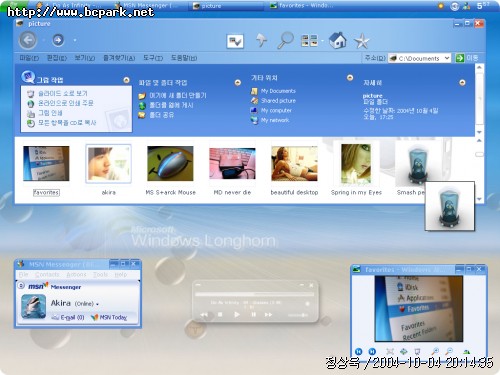Open the 즐겨찾기(A) menu
The width and height of the screenshot is (500, 375).
click(119, 58)
